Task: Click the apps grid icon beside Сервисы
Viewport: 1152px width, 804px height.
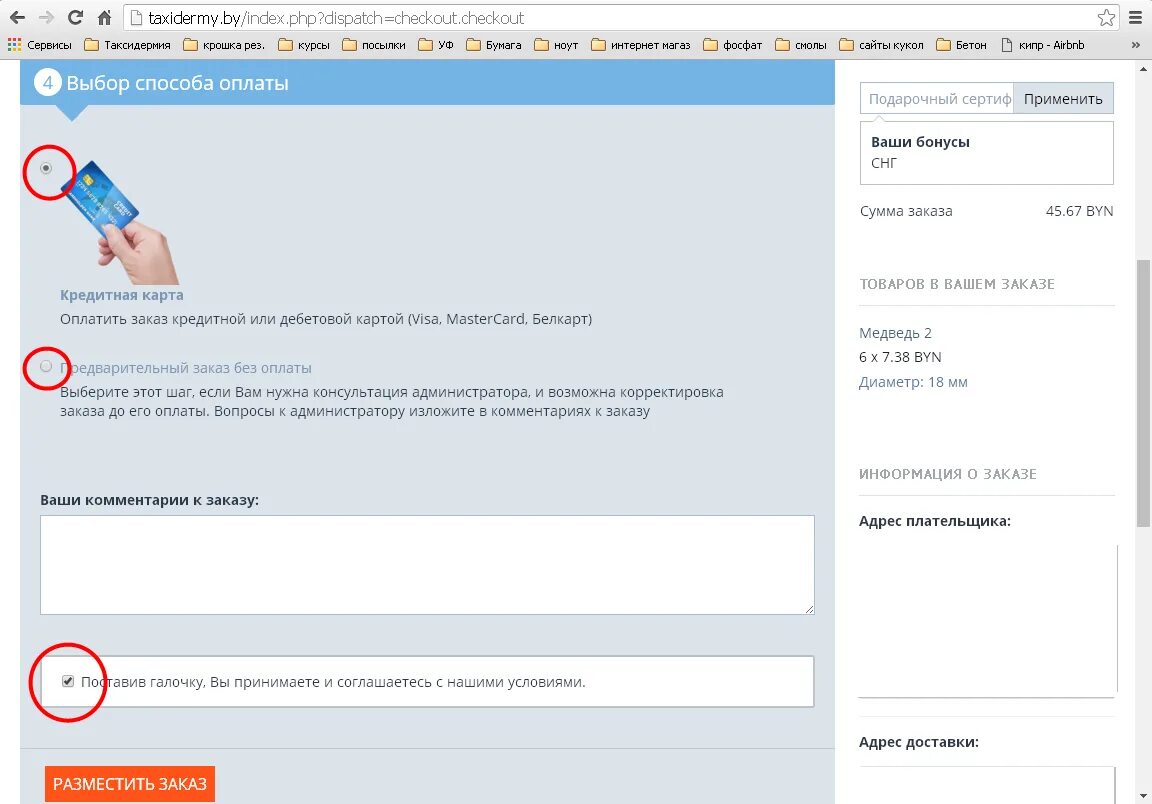Action: [x=13, y=44]
